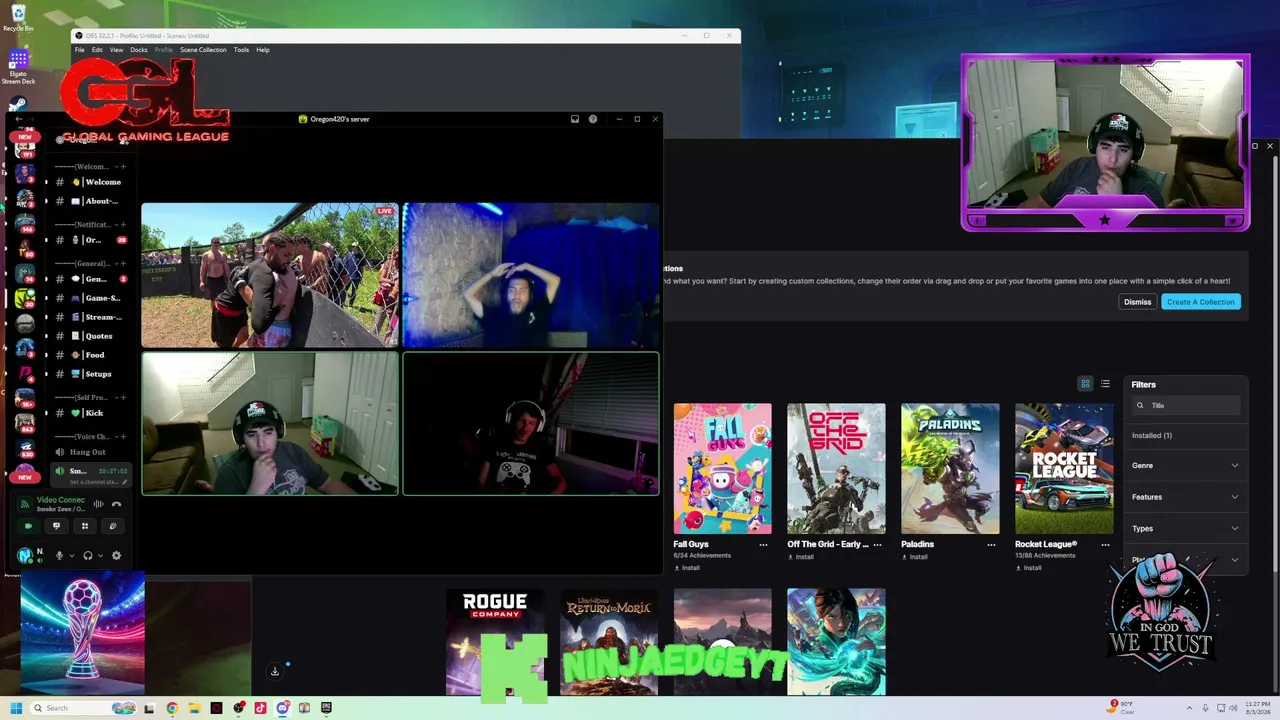Open headphone output options arrow

[100, 556]
